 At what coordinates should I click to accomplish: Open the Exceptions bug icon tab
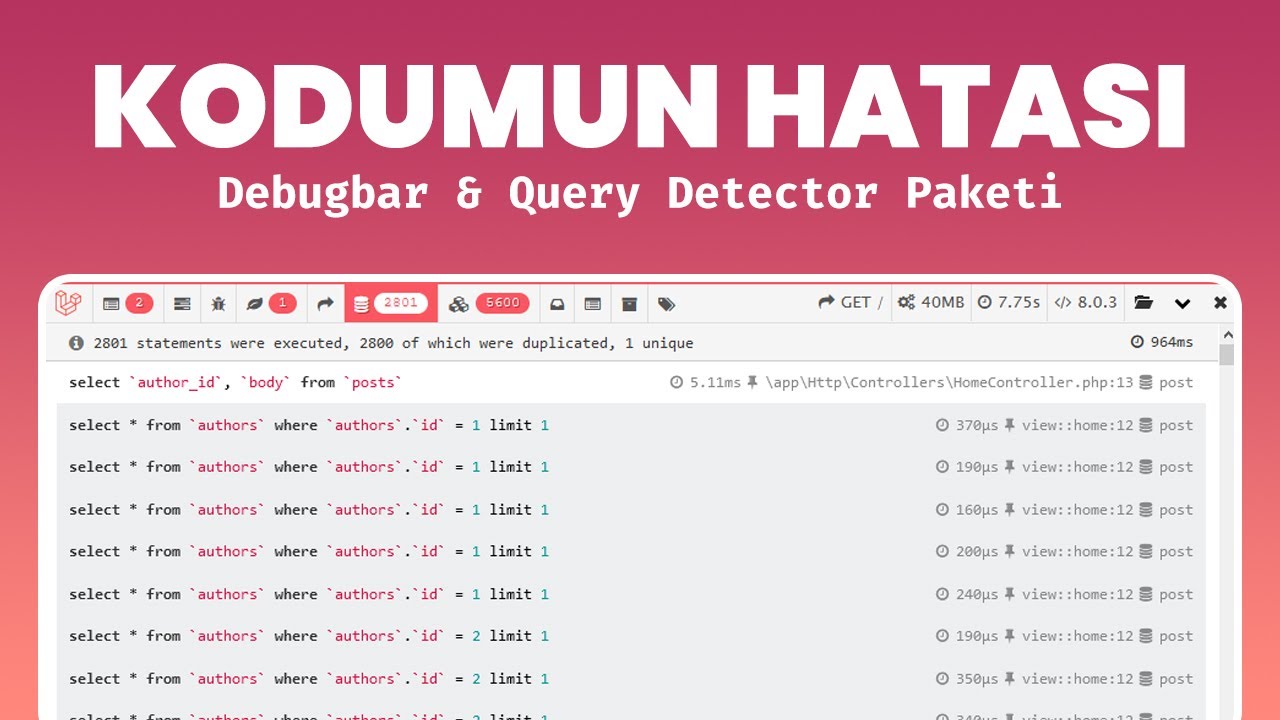point(218,303)
